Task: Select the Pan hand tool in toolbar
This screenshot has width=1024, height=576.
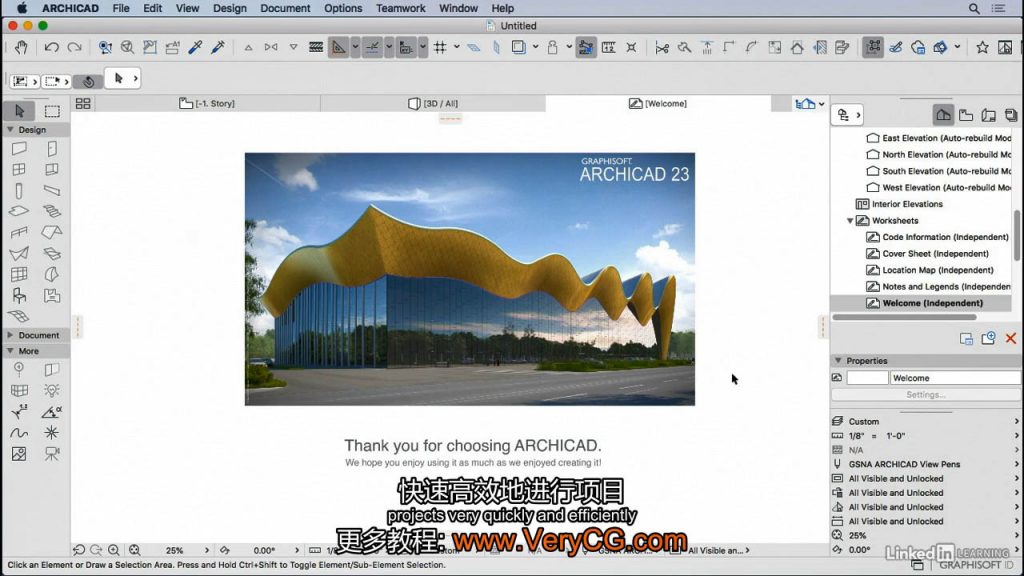Action: click(x=21, y=47)
